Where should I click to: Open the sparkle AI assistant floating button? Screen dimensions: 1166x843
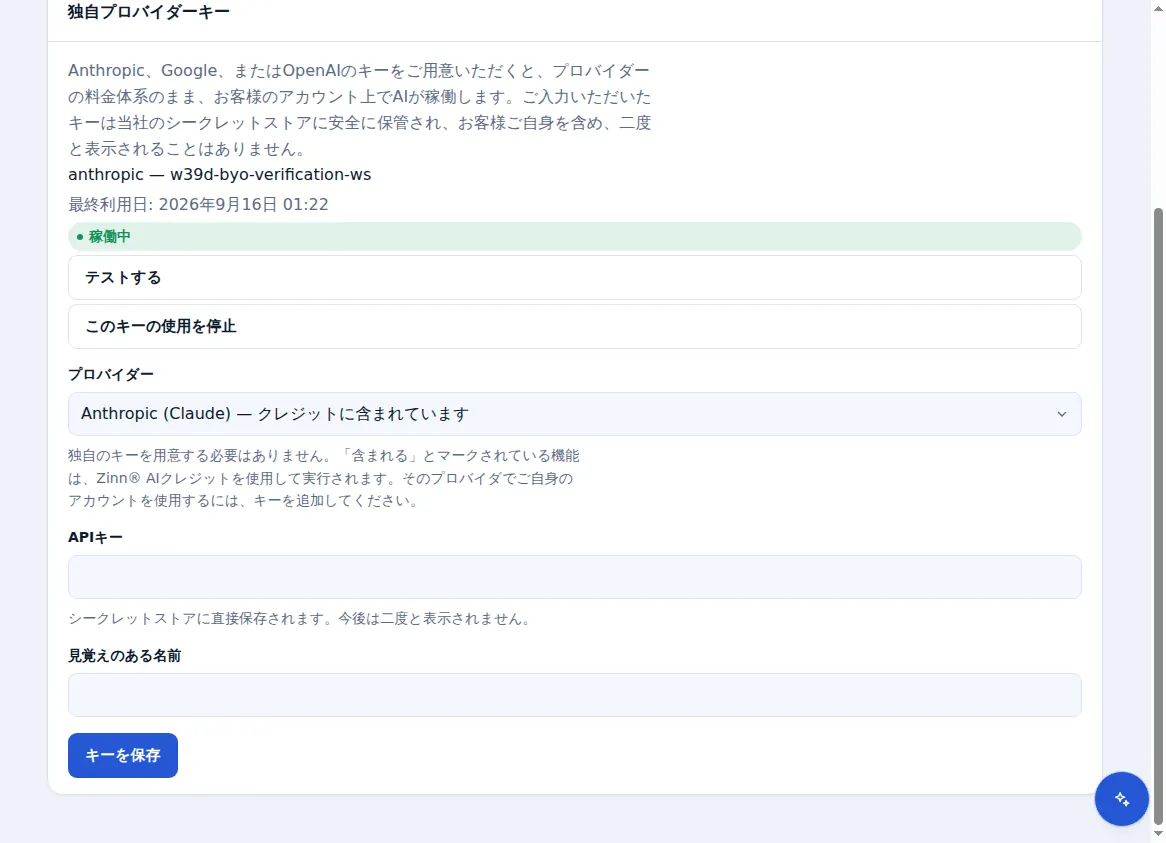click(1121, 799)
